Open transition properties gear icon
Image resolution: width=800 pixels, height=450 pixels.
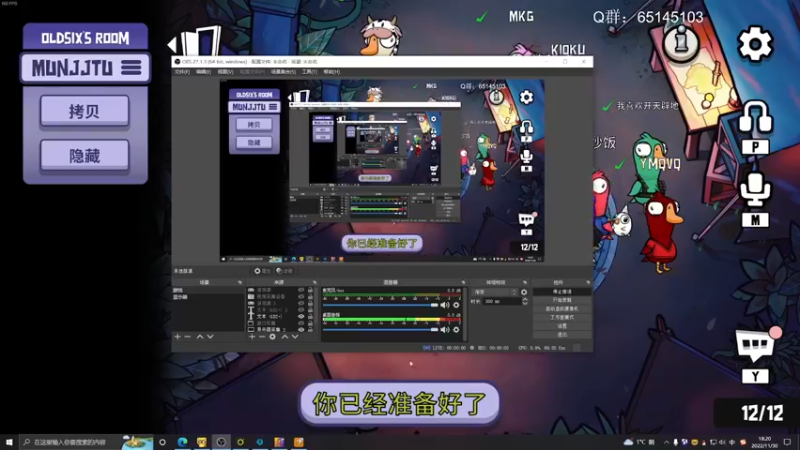[524, 292]
